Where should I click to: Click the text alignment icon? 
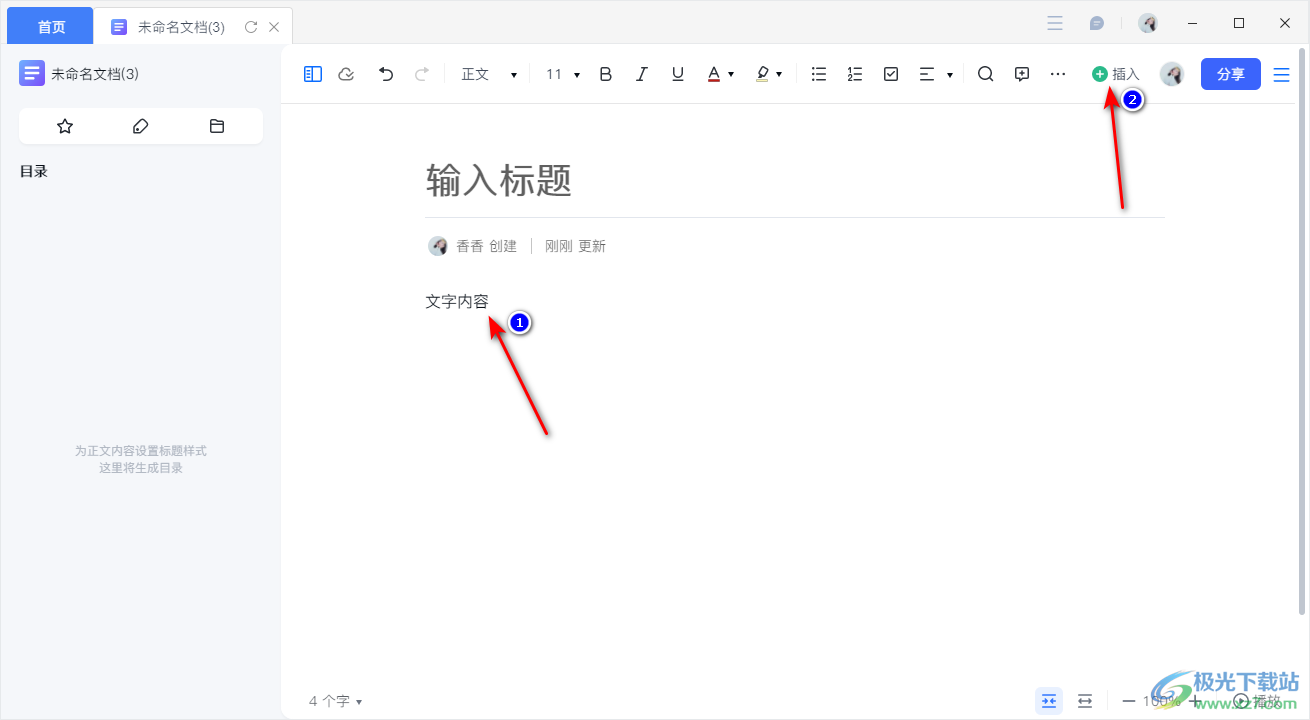(927, 74)
